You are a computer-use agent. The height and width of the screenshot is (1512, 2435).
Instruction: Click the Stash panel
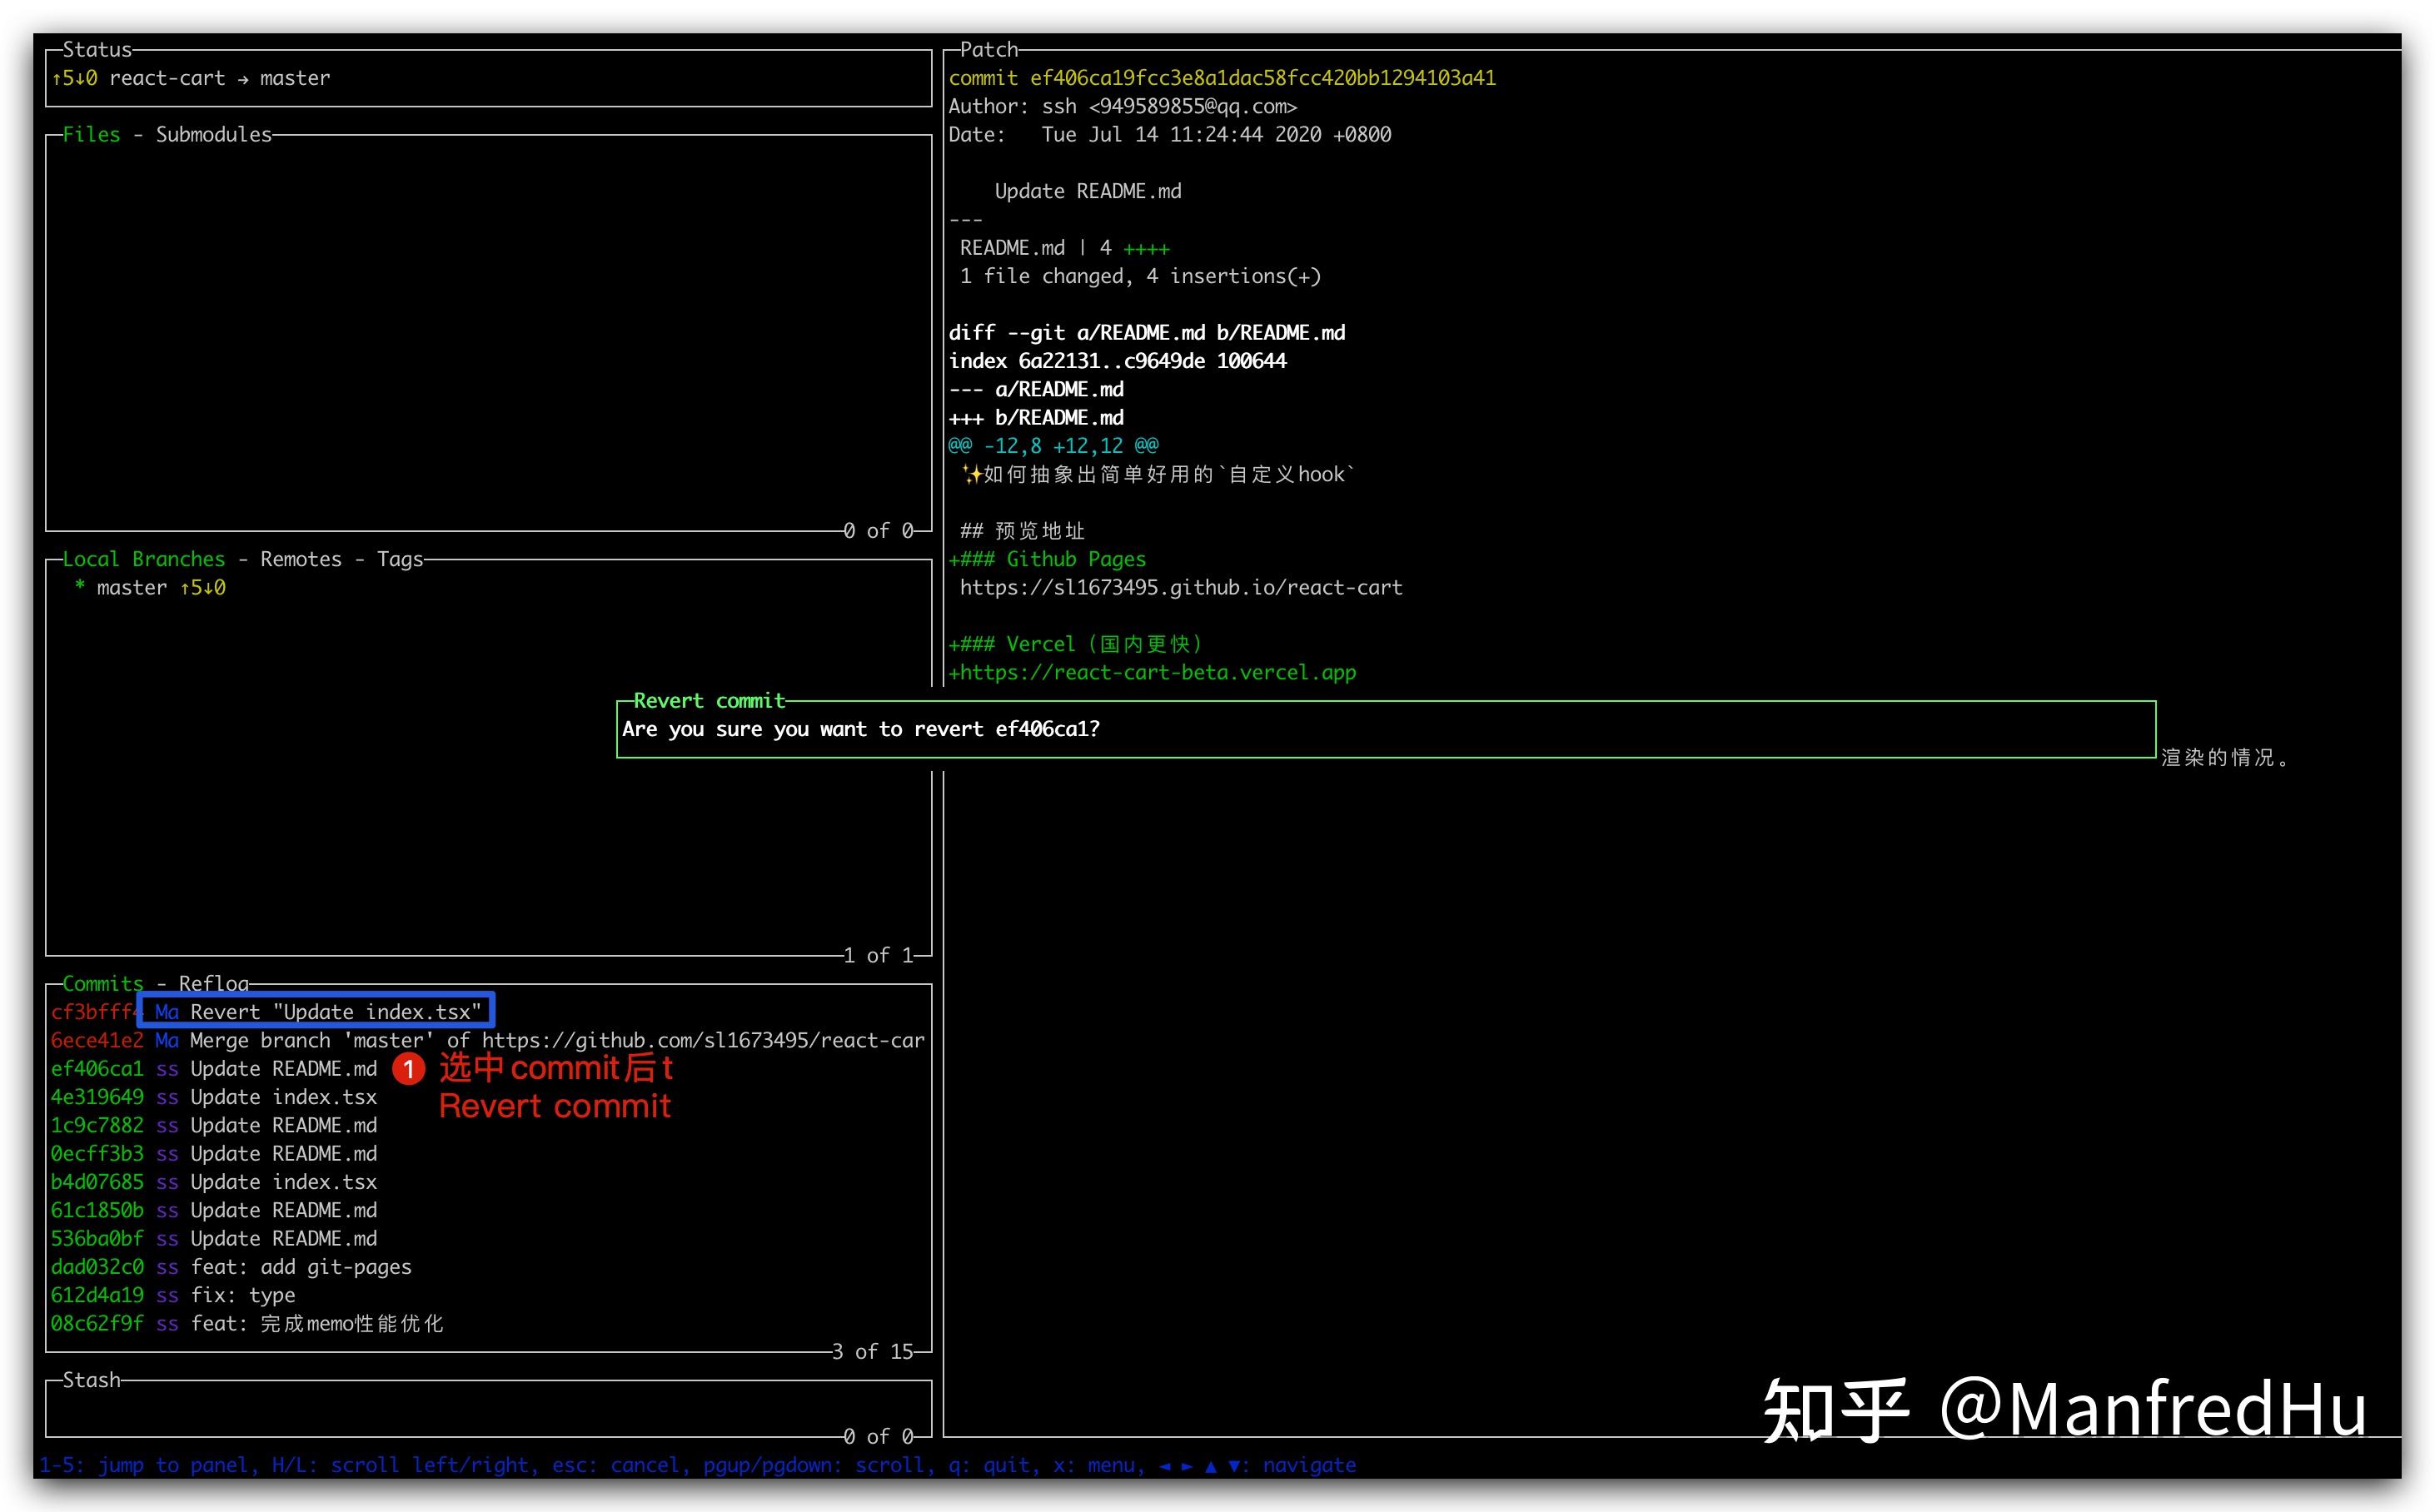[x=488, y=1408]
